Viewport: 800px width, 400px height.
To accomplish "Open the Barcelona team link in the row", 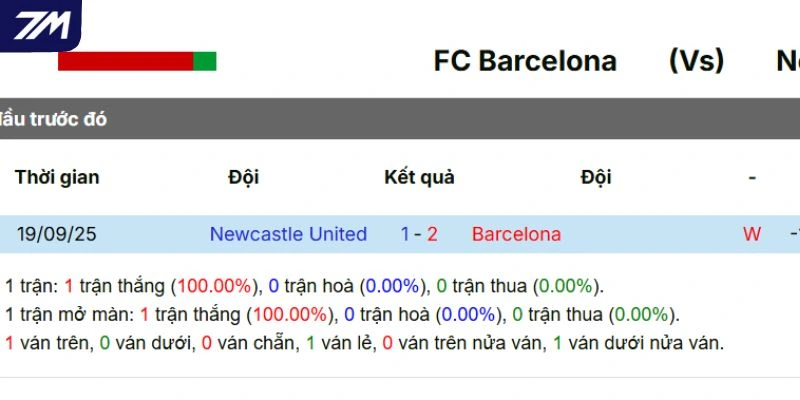I will pyautogui.click(x=516, y=234).
